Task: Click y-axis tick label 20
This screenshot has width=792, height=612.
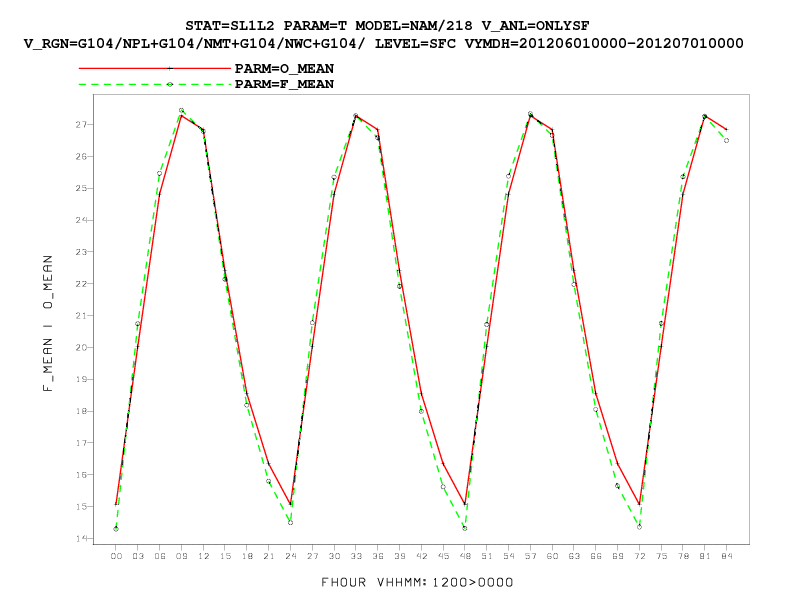Action: [81, 348]
